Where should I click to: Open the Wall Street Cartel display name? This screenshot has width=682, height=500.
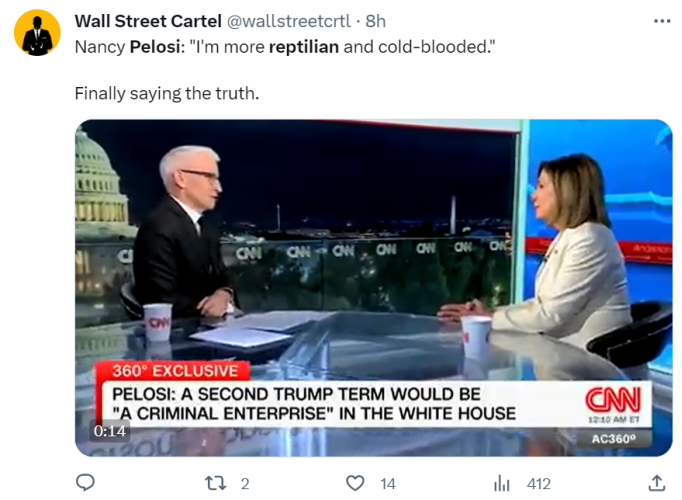148,21
